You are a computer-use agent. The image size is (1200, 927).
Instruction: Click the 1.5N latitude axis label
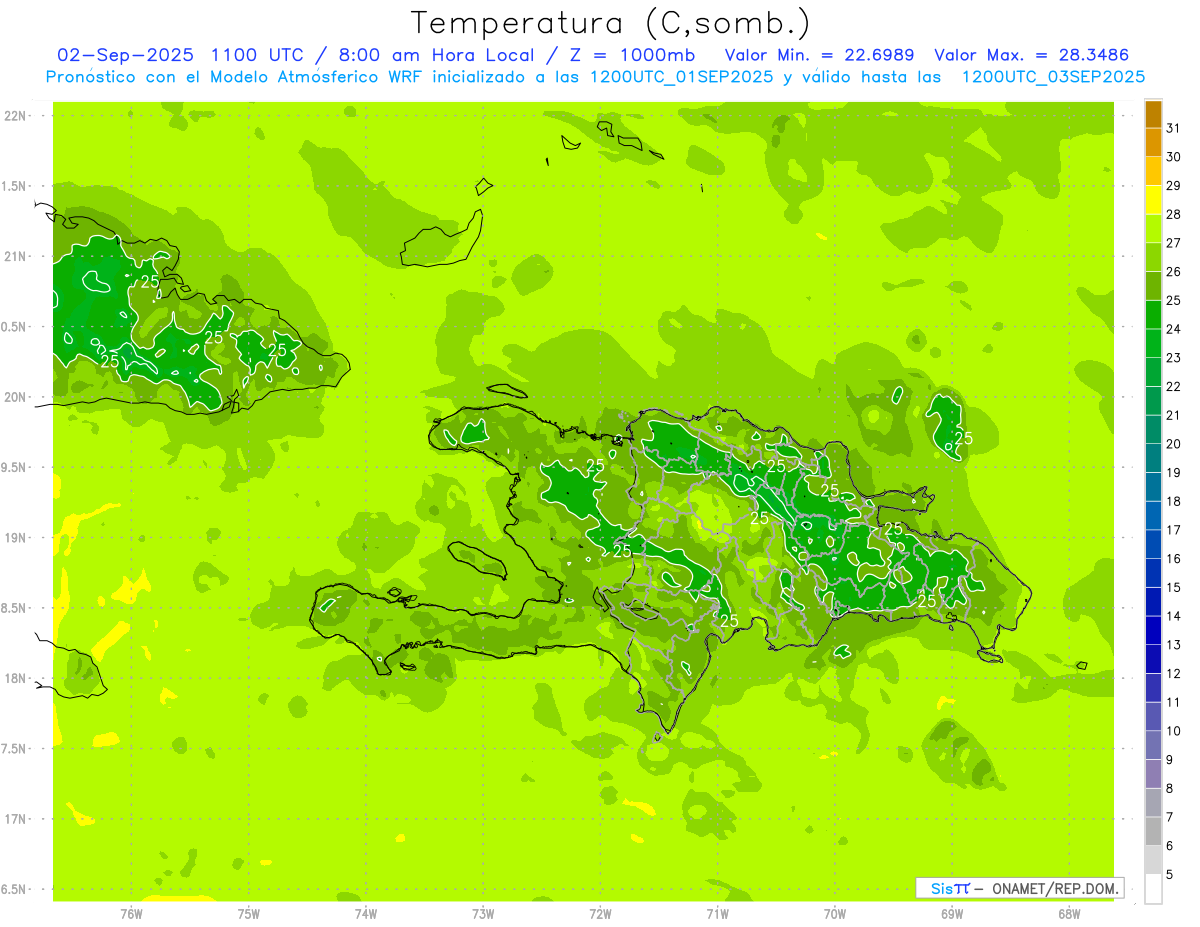15,186
